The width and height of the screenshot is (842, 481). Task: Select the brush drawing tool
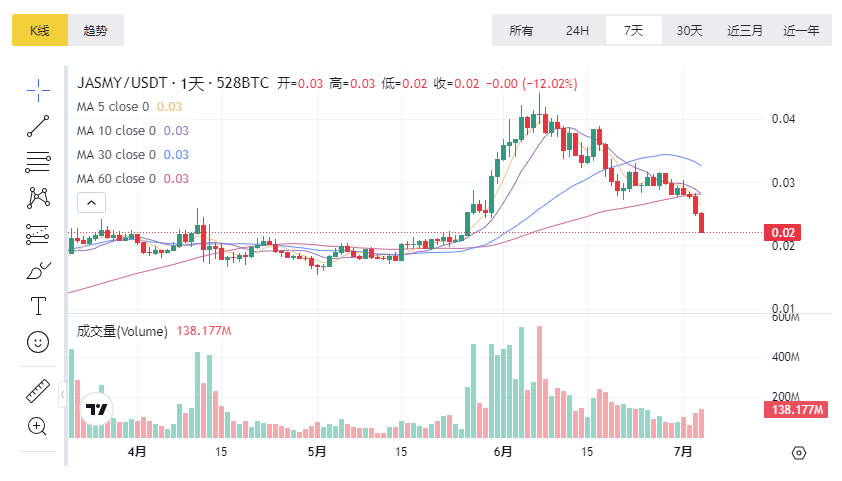38,270
